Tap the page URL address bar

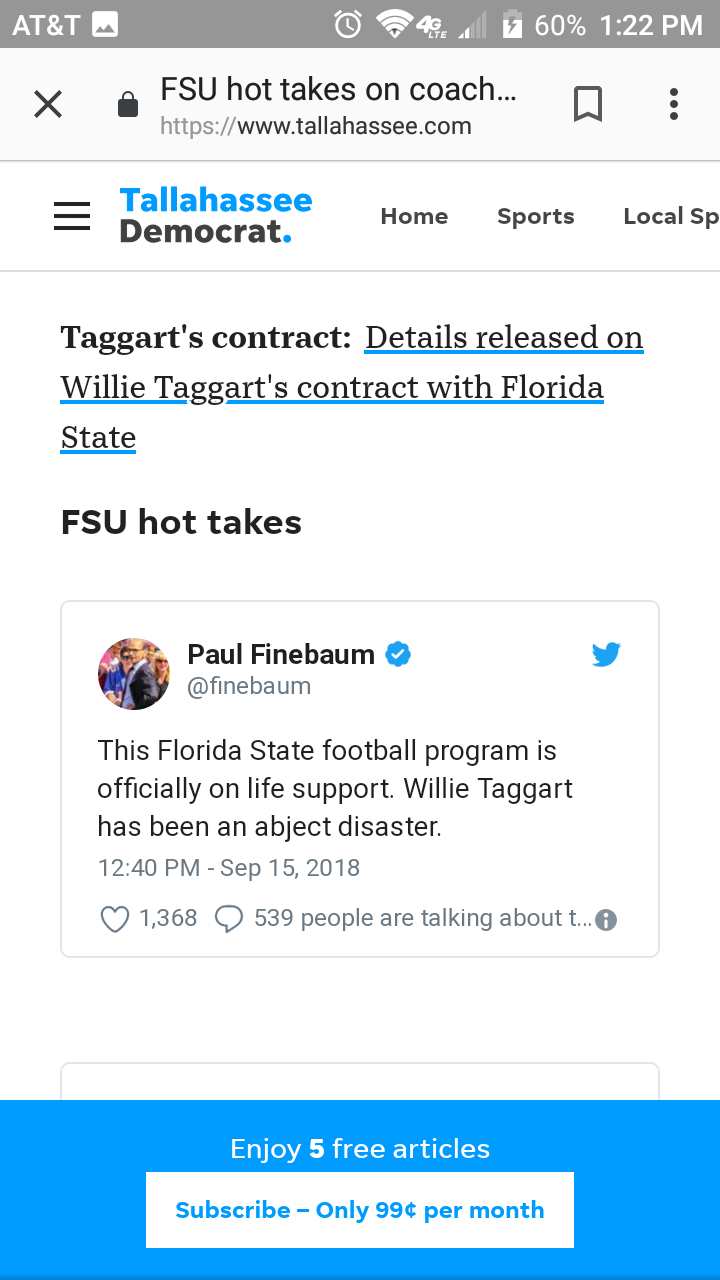coord(340,105)
